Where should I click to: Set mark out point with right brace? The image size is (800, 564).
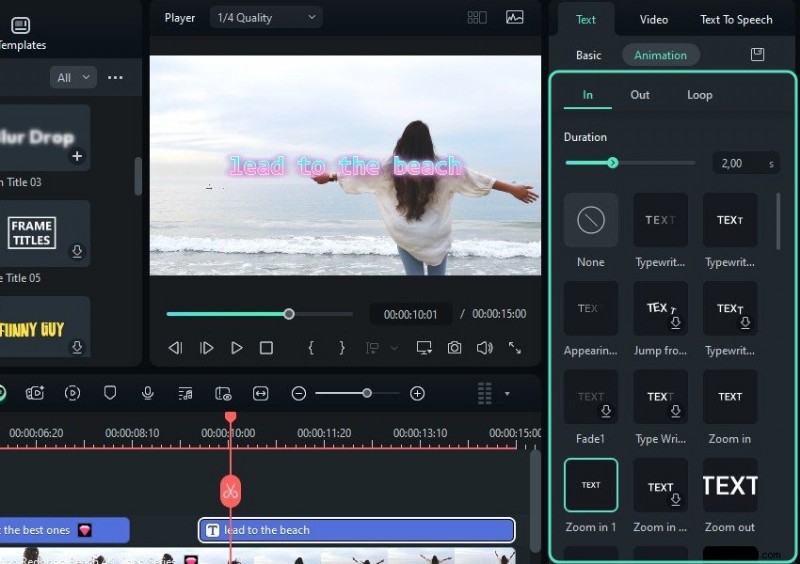pyautogui.click(x=342, y=348)
